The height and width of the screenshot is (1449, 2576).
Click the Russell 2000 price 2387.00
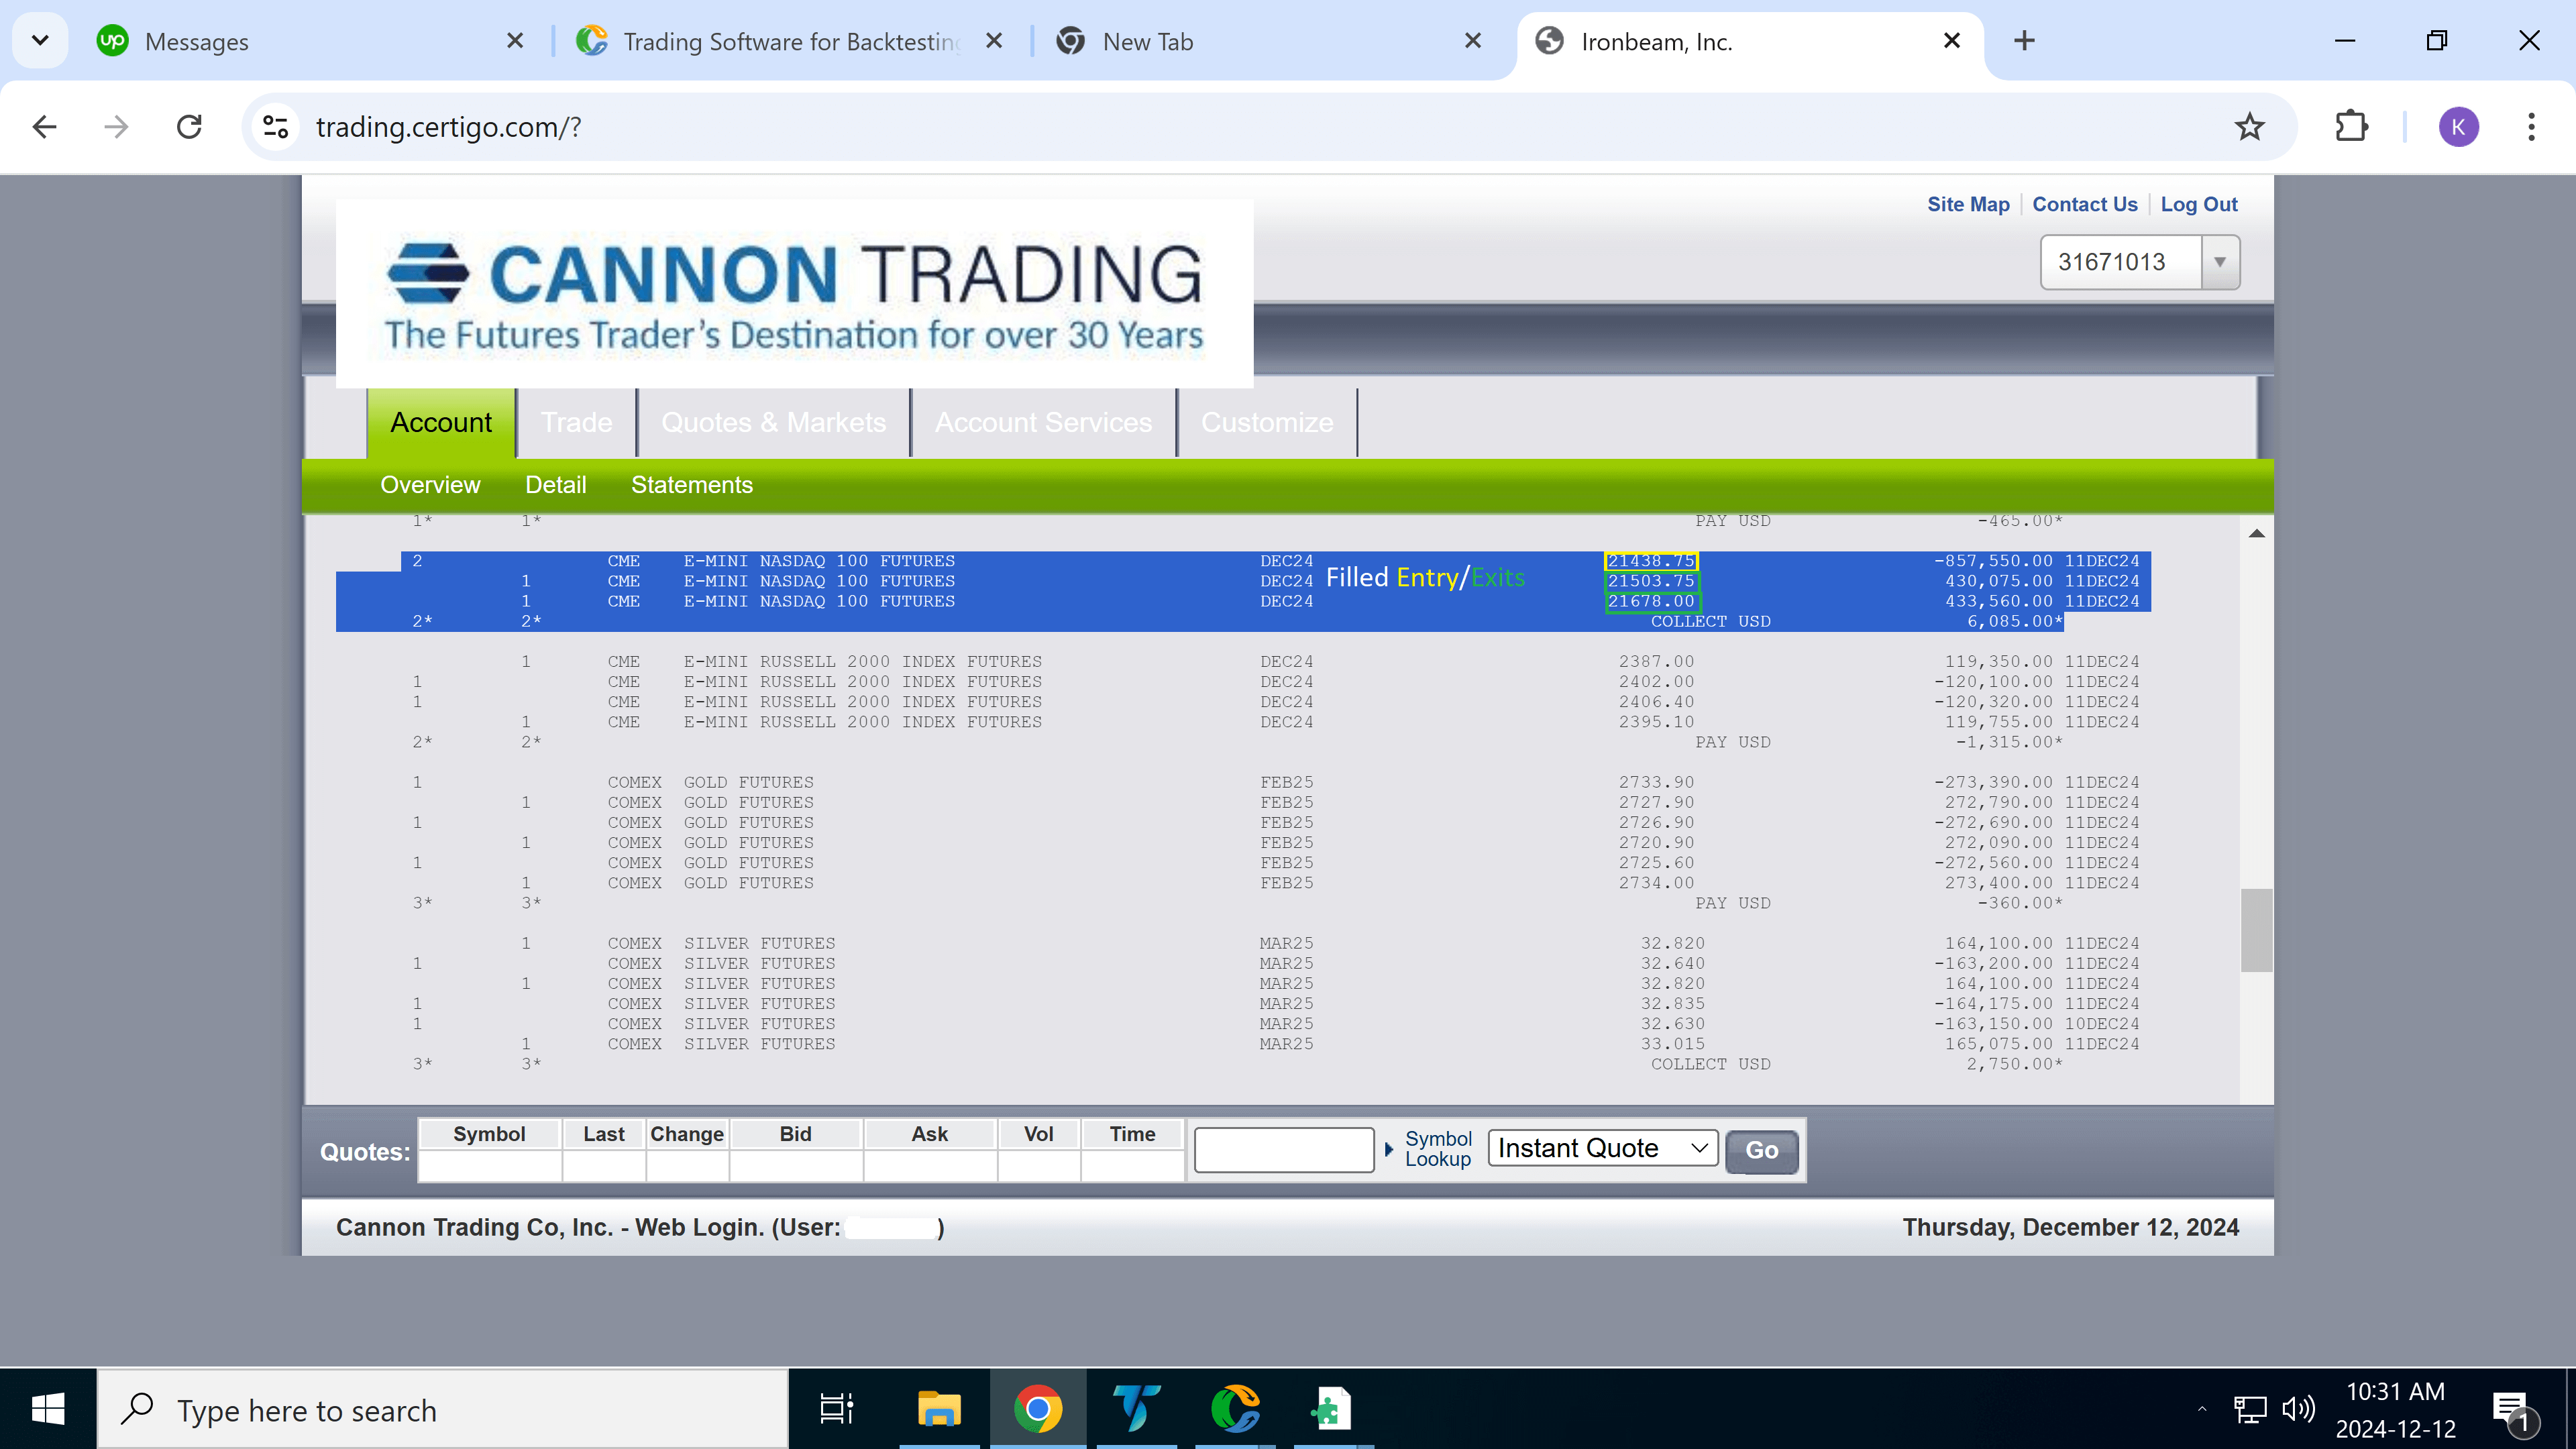pos(1656,662)
